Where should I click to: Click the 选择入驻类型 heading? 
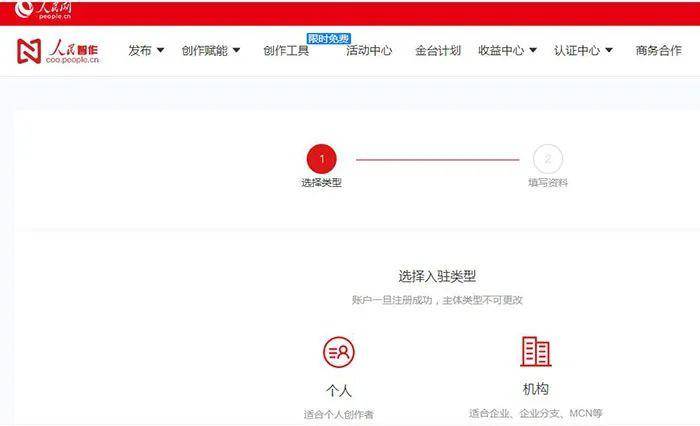pos(437,276)
